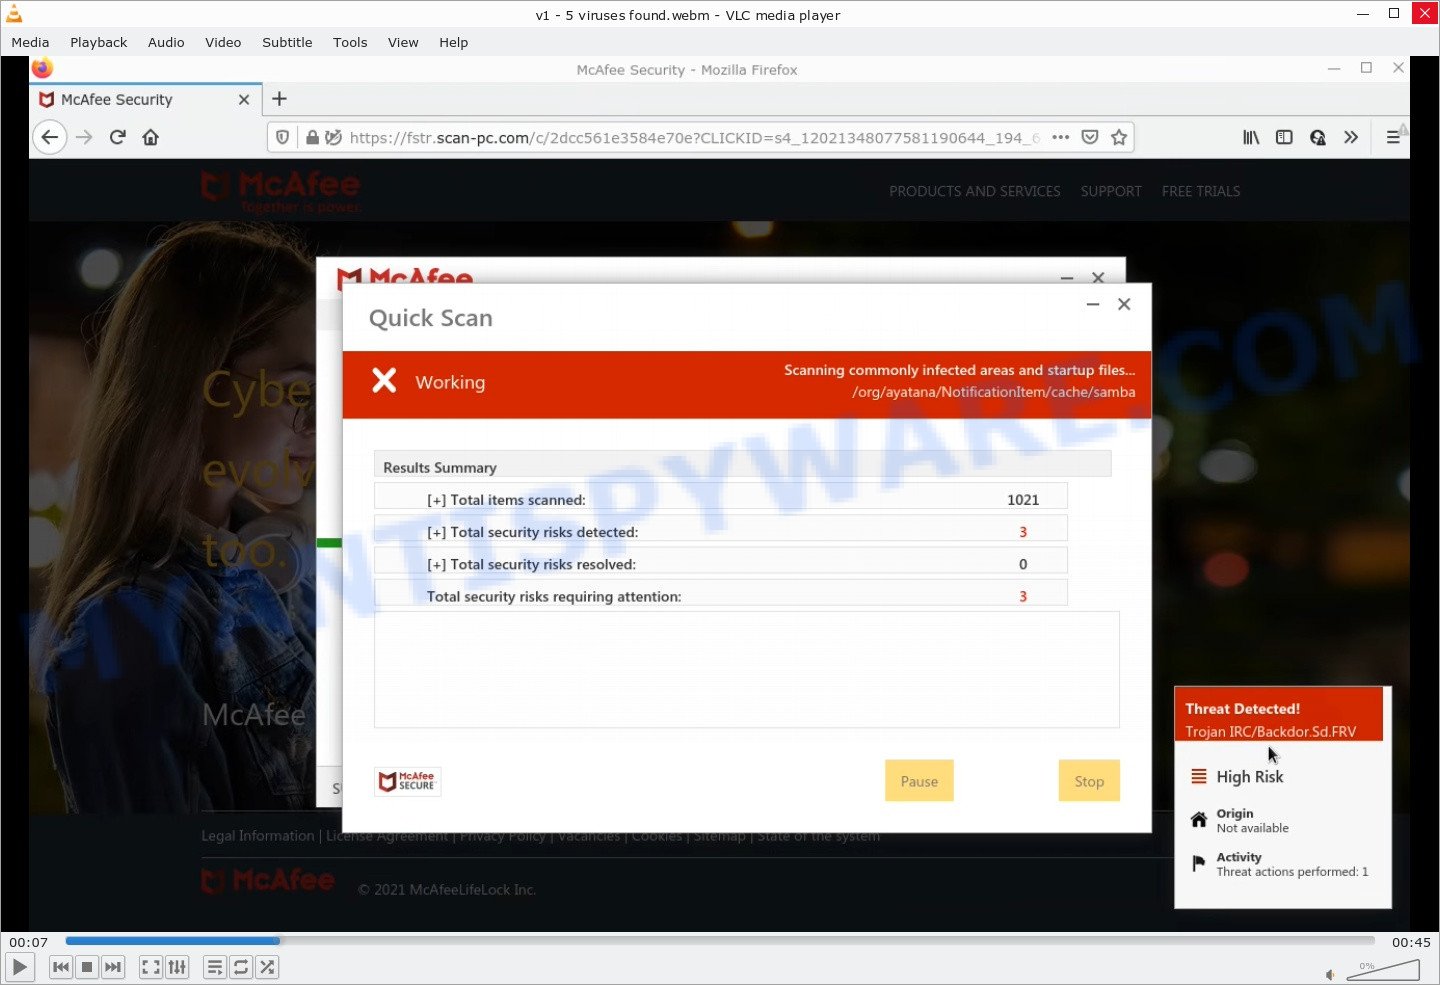Click the Threat Detected popup header

click(x=1278, y=714)
